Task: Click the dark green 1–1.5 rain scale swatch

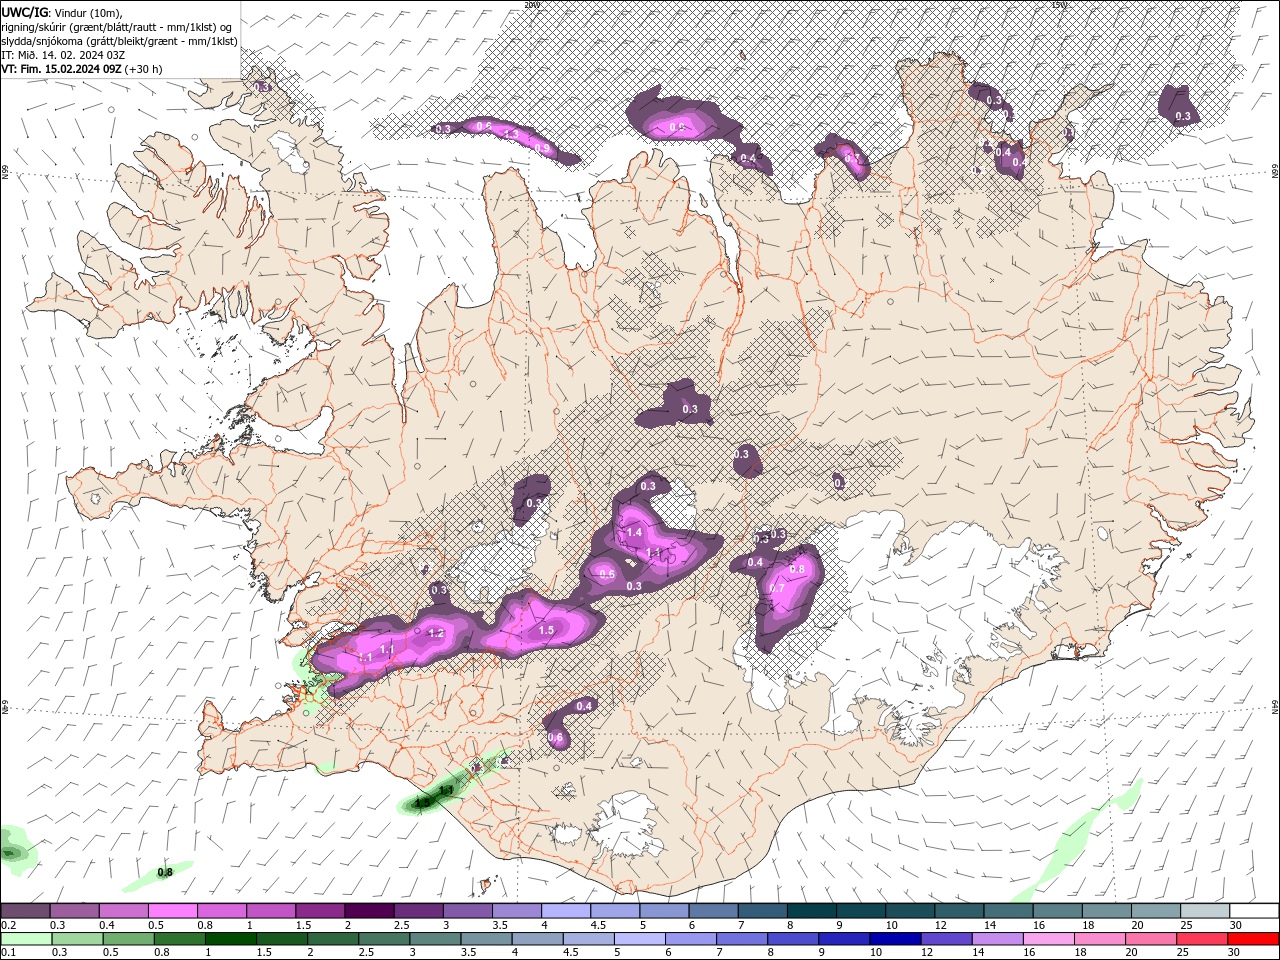Action: (231, 939)
